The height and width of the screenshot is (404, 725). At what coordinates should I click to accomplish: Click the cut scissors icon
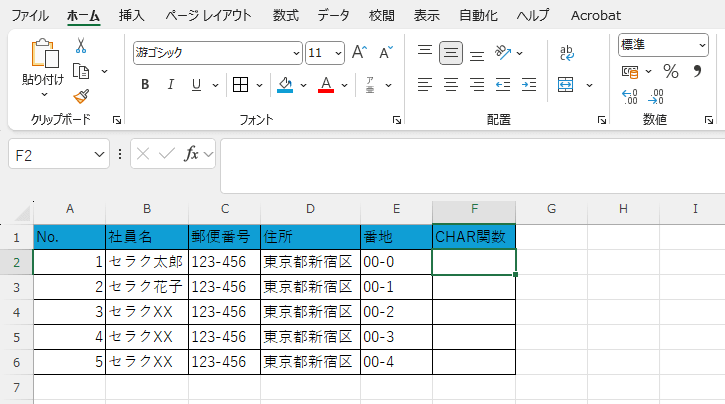(81, 45)
